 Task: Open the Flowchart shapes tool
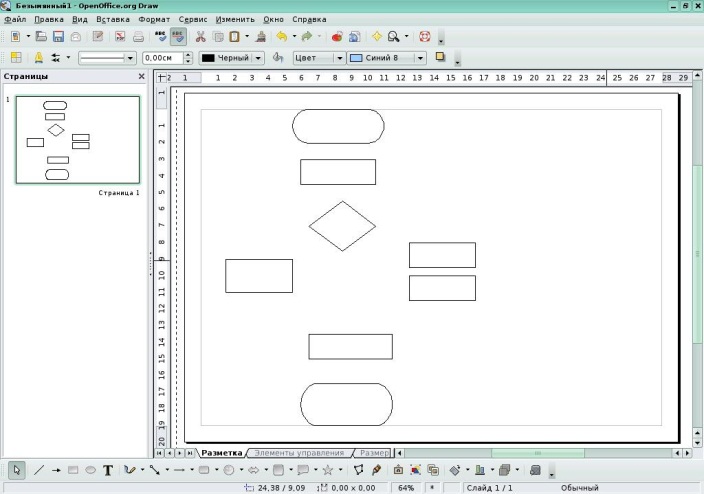tap(278, 470)
